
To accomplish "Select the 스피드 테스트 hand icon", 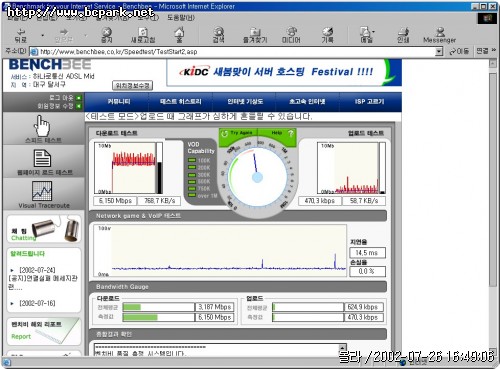I will [x=42, y=125].
